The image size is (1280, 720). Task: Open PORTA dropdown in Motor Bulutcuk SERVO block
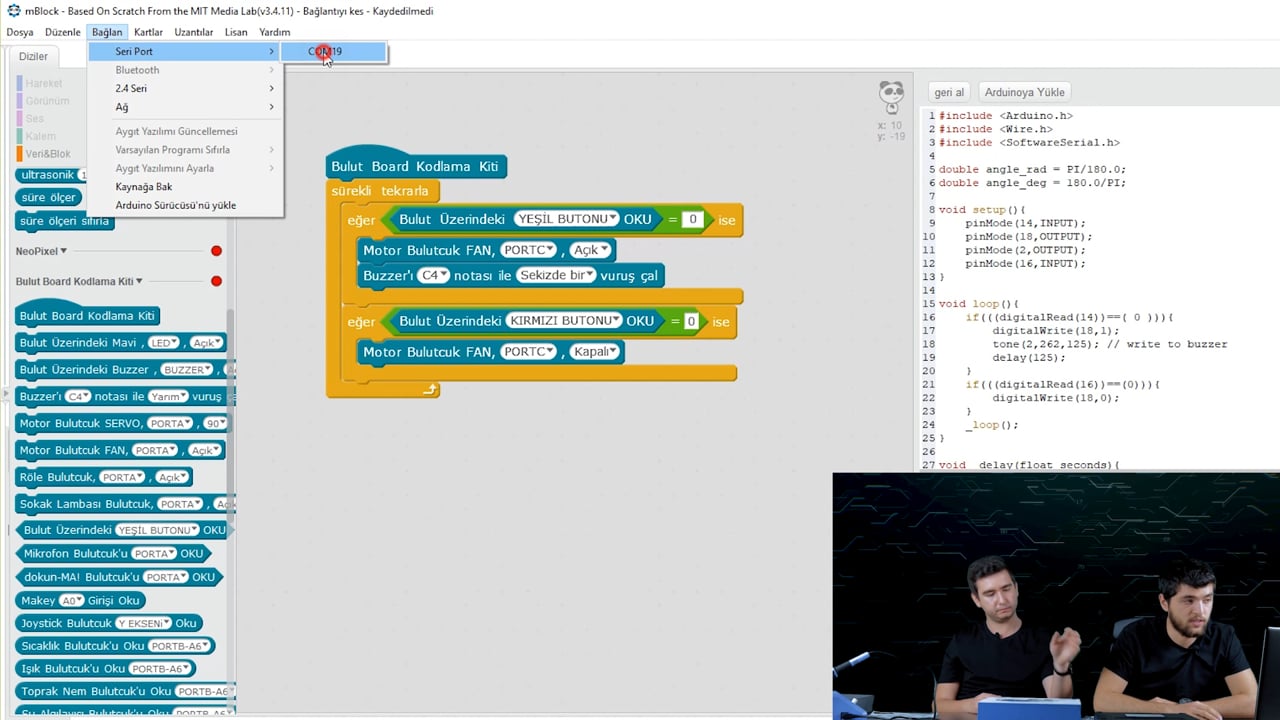point(169,424)
